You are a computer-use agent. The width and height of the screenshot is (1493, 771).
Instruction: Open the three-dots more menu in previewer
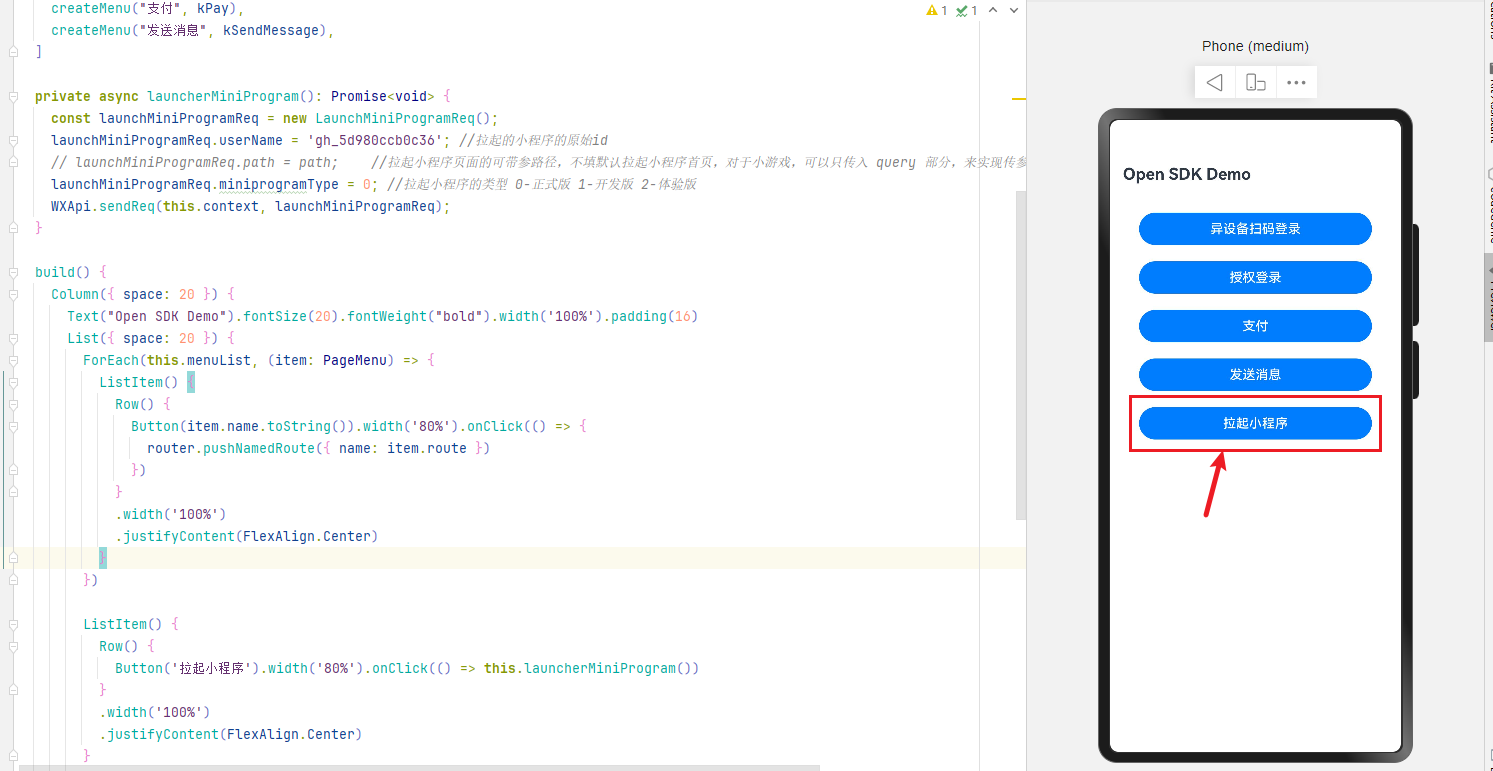(1296, 82)
